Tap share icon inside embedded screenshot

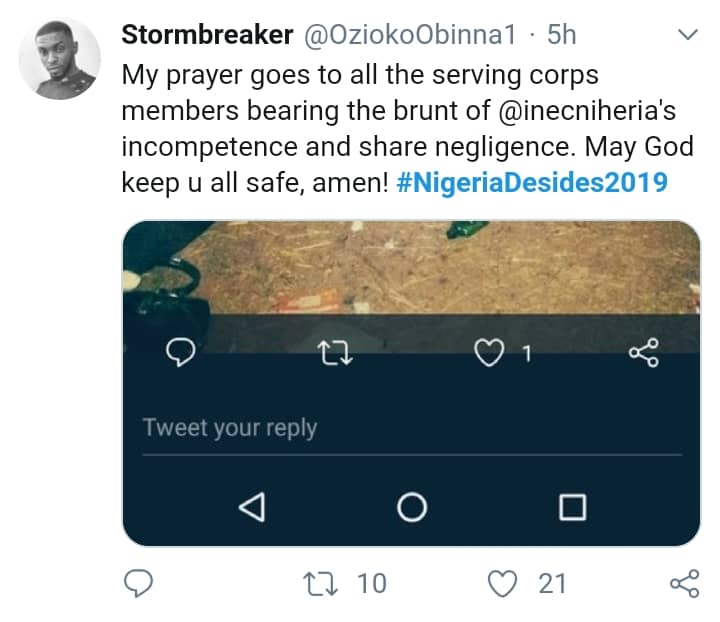(x=643, y=352)
